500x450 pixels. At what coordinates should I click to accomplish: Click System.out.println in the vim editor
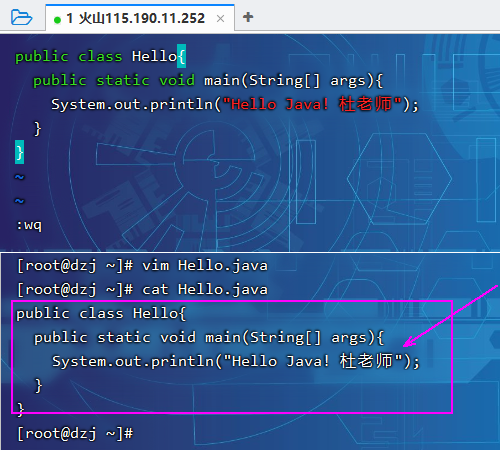tap(132, 104)
